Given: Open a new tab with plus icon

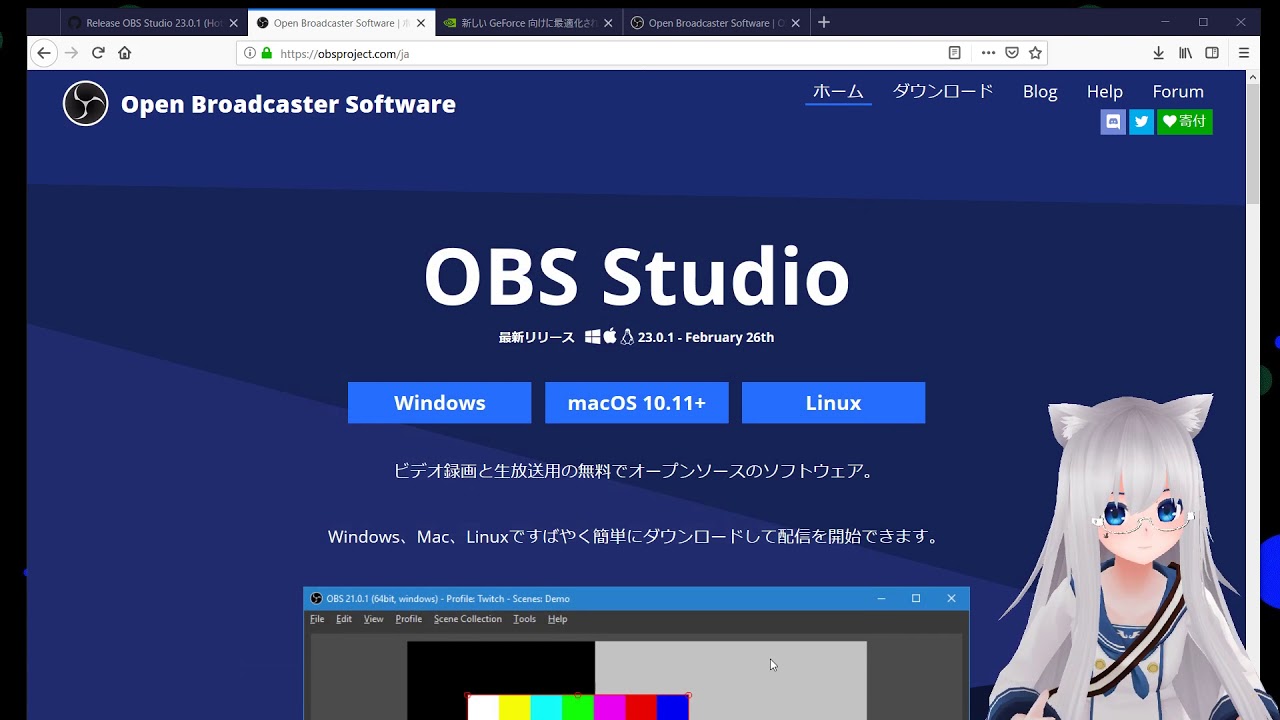Looking at the screenshot, I should pyautogui.click(x=824, y=22).
